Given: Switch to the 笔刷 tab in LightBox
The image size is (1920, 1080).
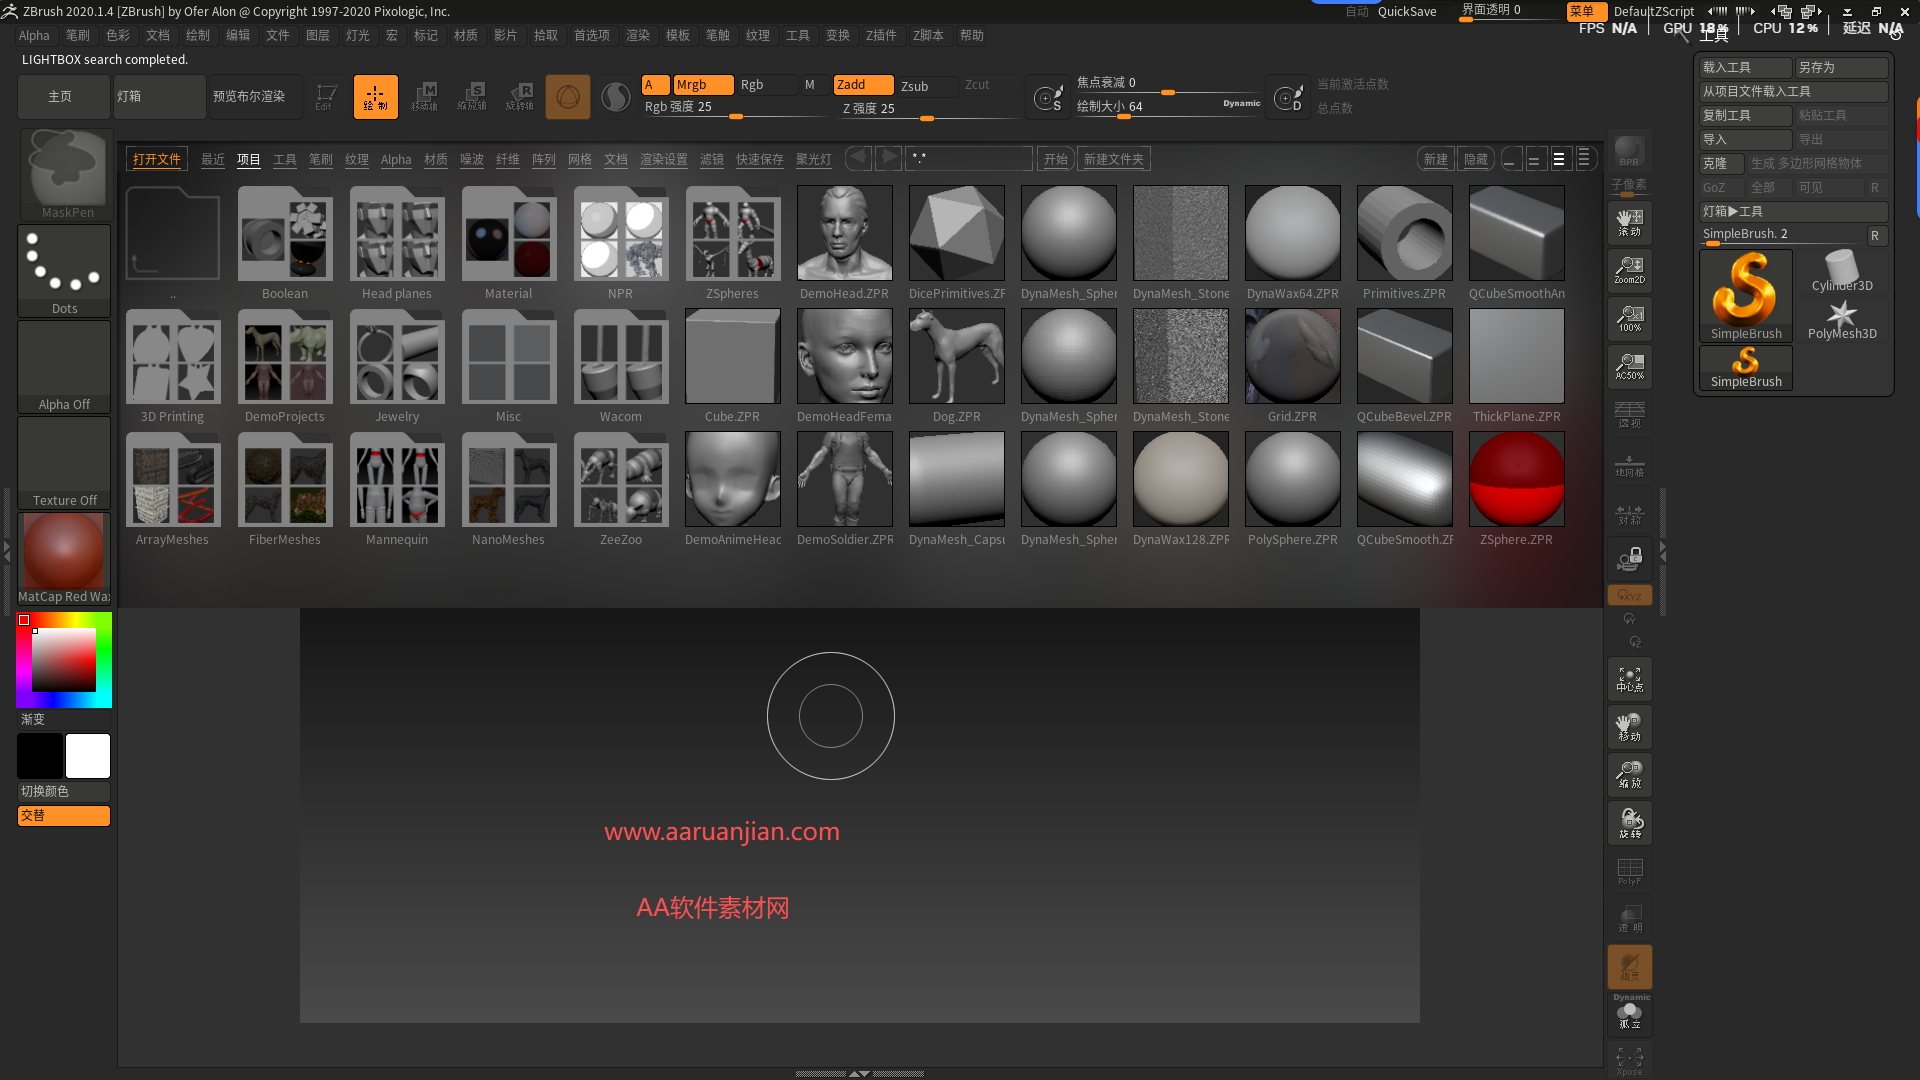Looking at the screenshot, I should click(320, 158).
